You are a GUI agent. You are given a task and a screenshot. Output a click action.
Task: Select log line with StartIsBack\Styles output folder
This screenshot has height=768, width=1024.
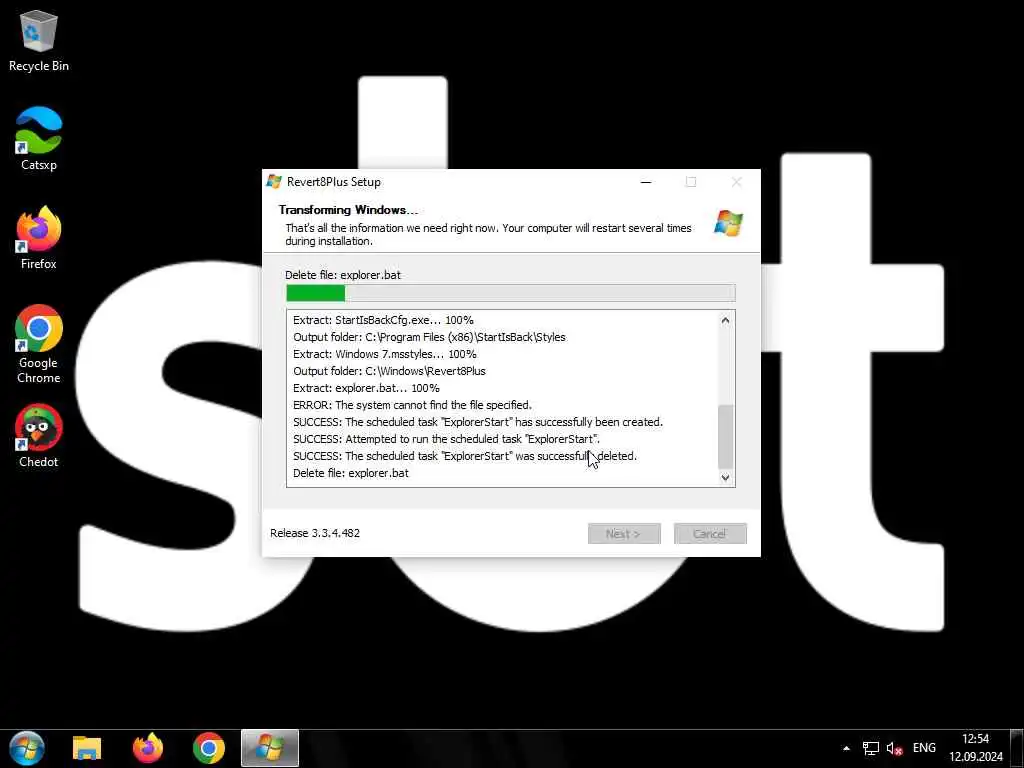tap(429, 337)
